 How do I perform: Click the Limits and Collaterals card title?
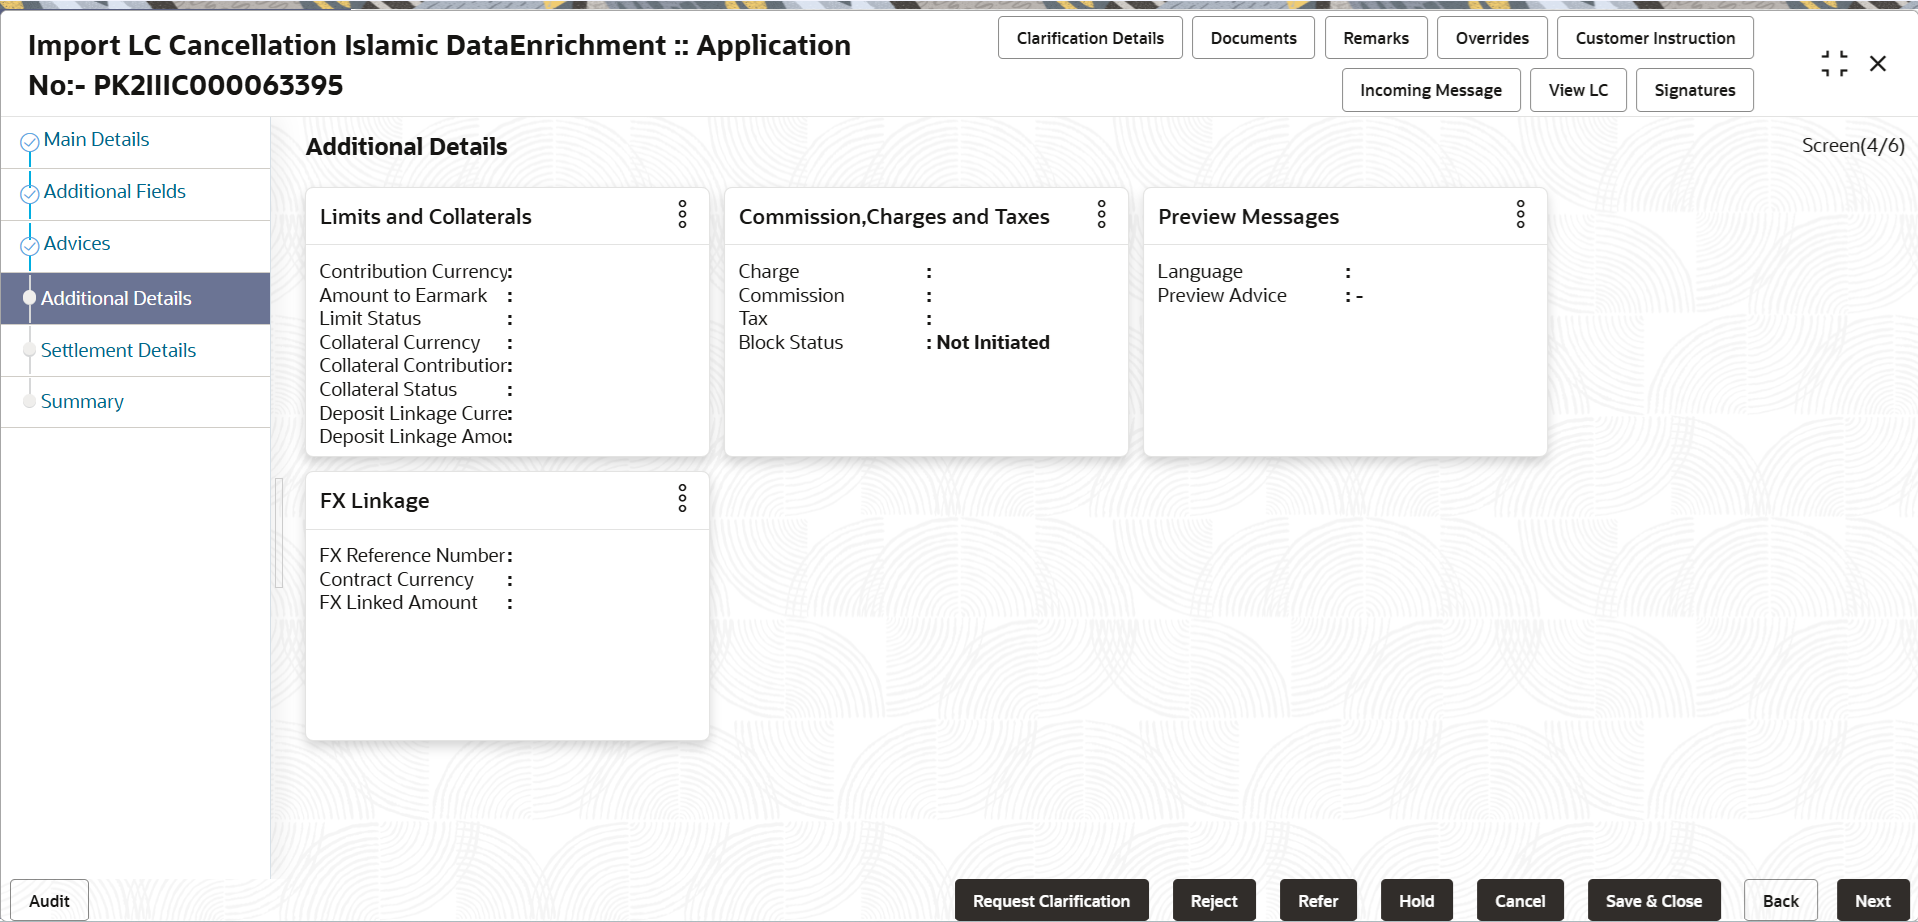(x=426, y=217)
